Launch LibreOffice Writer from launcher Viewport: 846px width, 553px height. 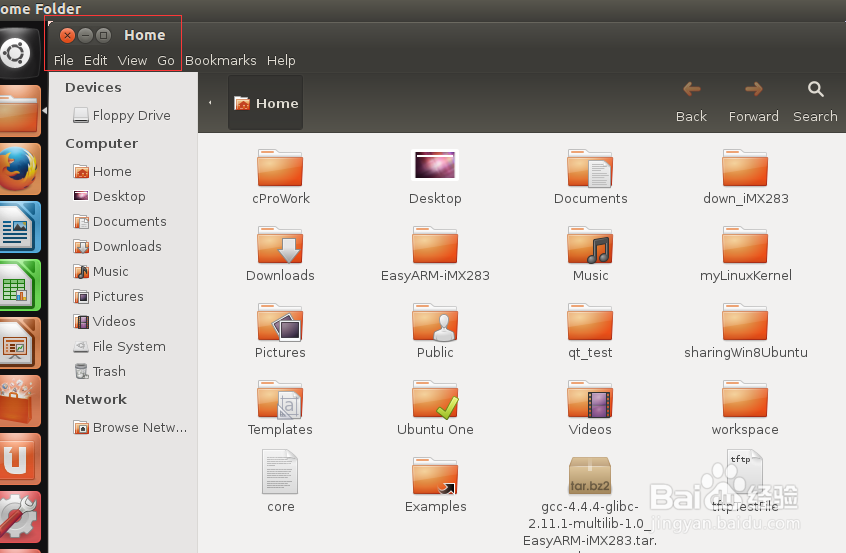coord(19,227)
